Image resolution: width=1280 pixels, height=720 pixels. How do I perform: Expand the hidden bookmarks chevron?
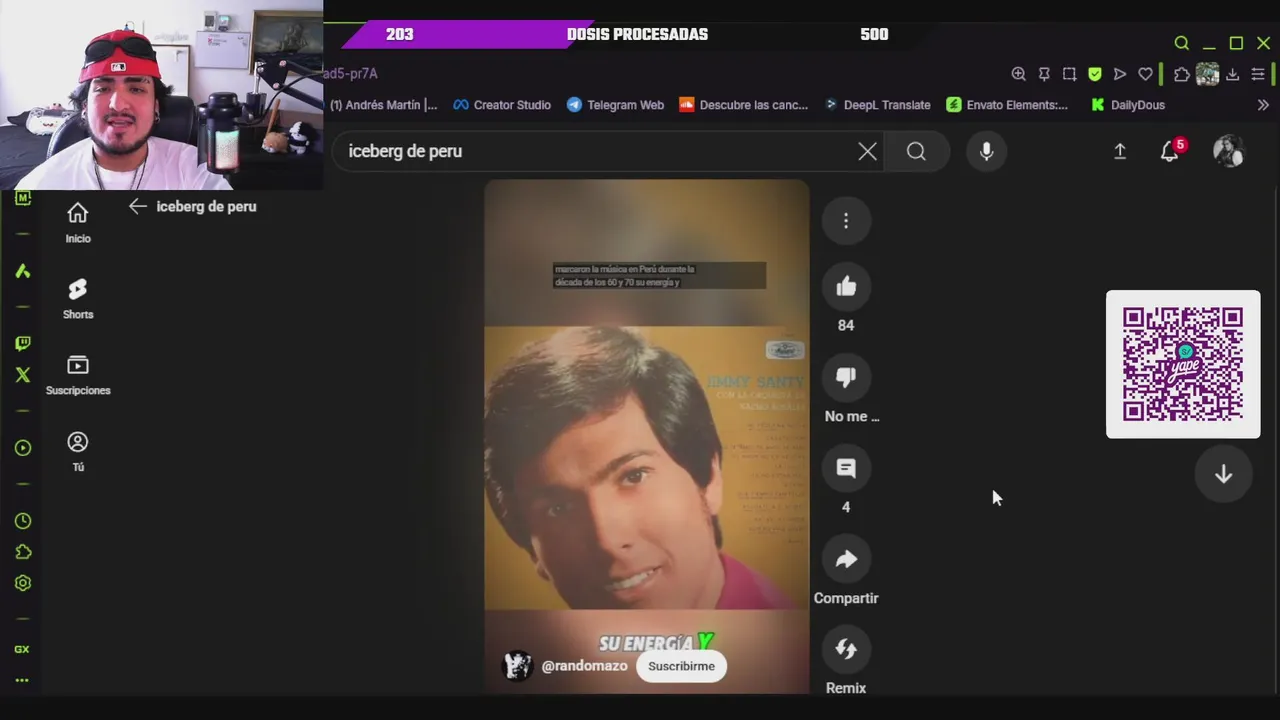[x=1263, y=105]
